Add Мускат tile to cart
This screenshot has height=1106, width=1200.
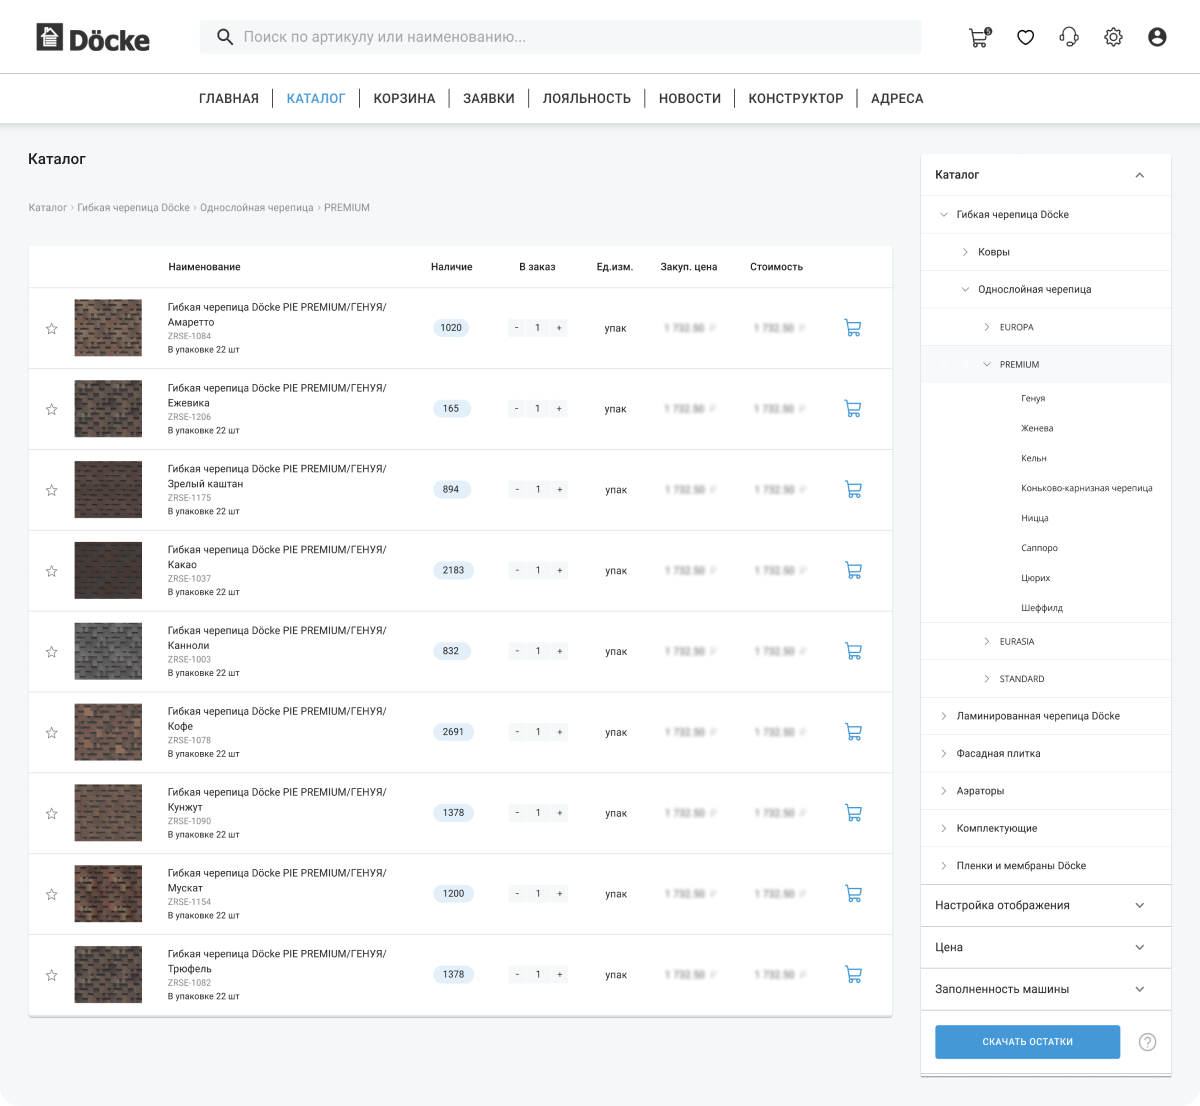tap(853, 894)
